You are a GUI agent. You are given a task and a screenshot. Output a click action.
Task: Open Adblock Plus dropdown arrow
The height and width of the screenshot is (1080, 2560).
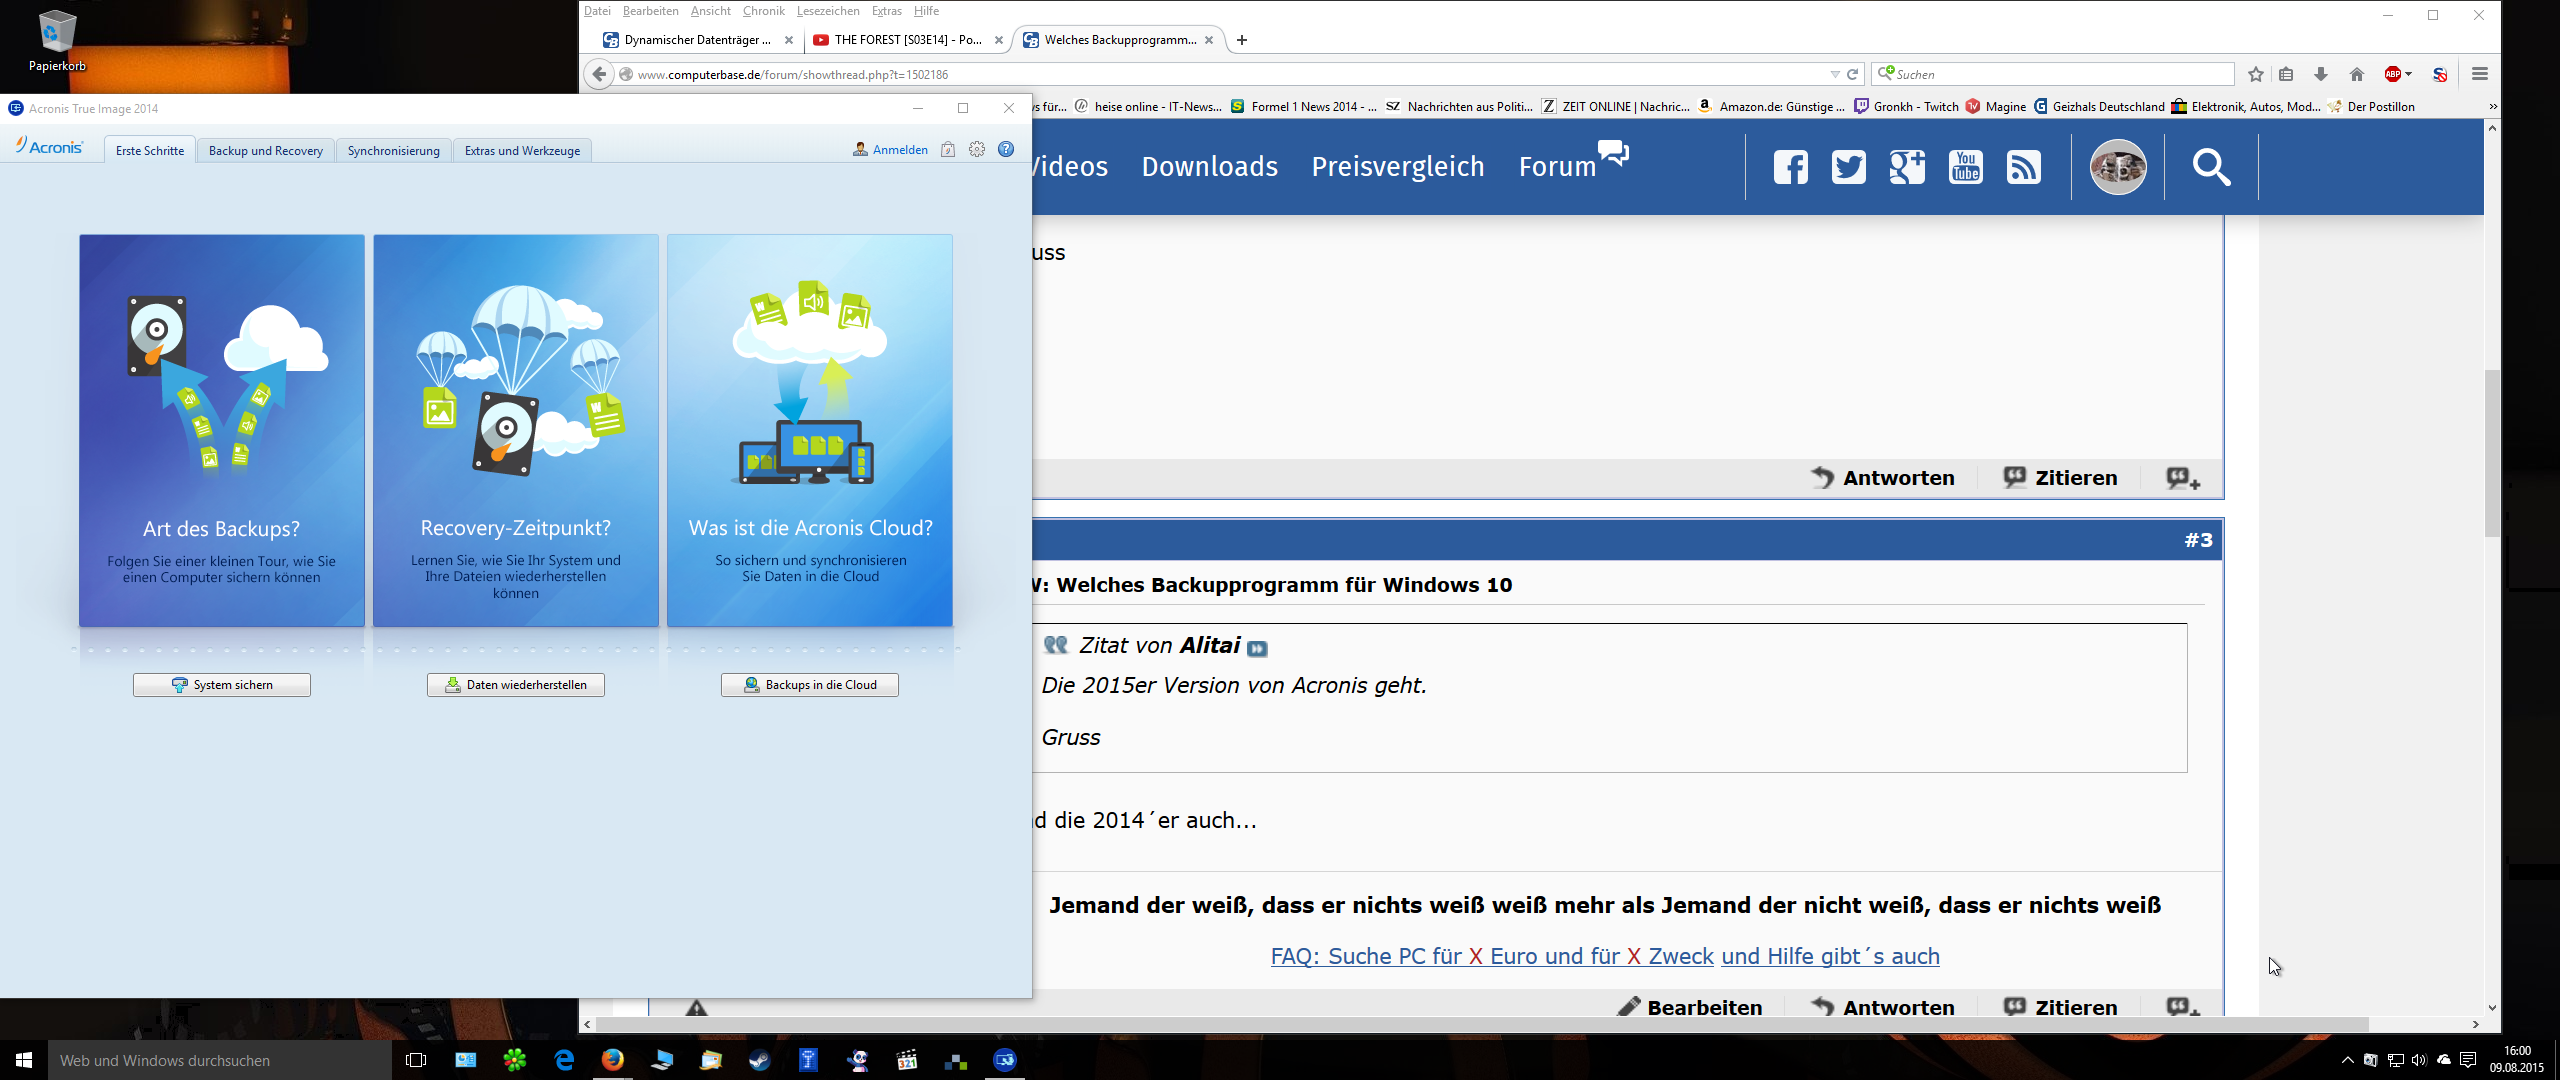click(x=2409, y=74)
